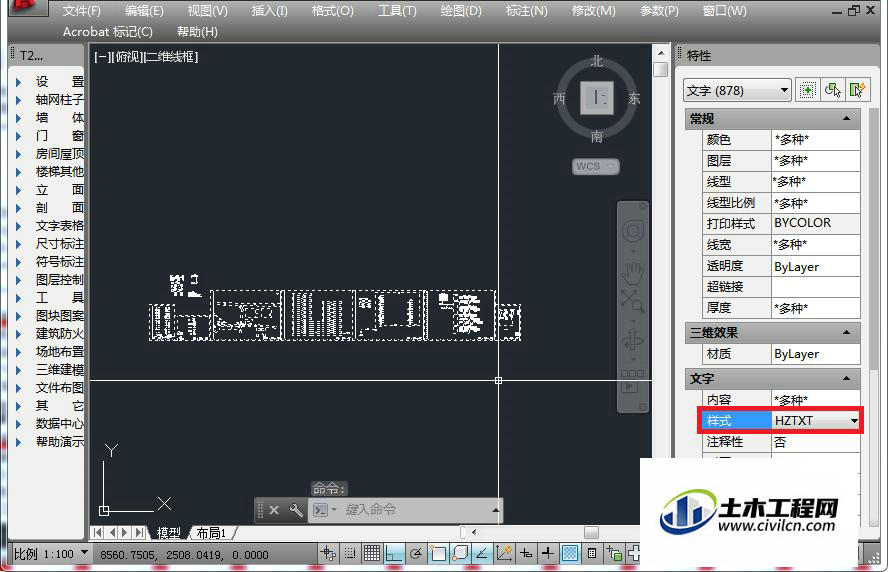Toggle the PICKADD selection mode icon

pyautogui.click(x=808, y=90)
